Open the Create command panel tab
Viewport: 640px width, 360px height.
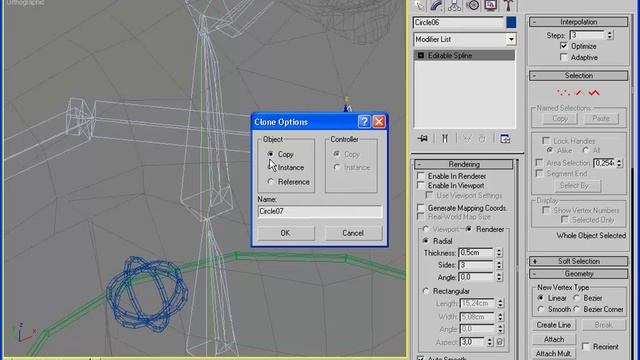click(x=419, y=5)
